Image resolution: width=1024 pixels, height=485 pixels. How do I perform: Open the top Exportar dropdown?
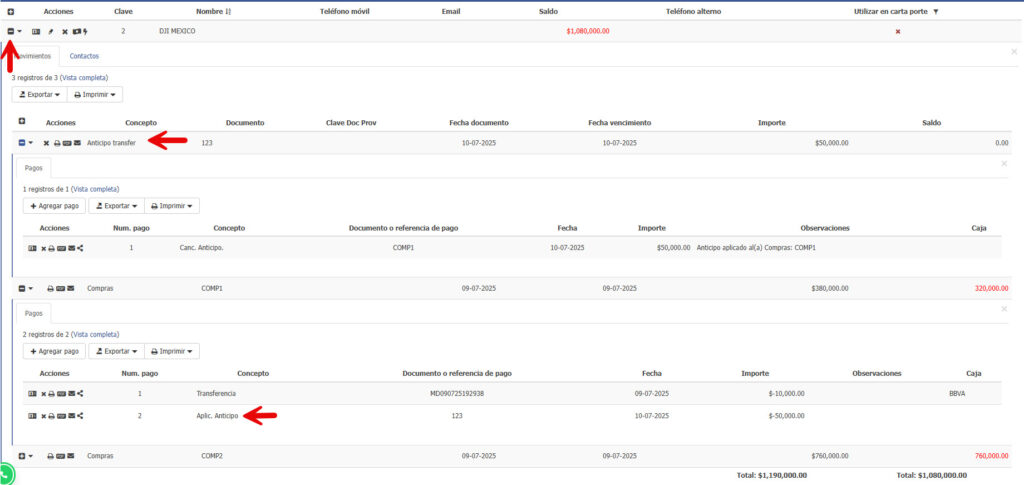[38, 95]
